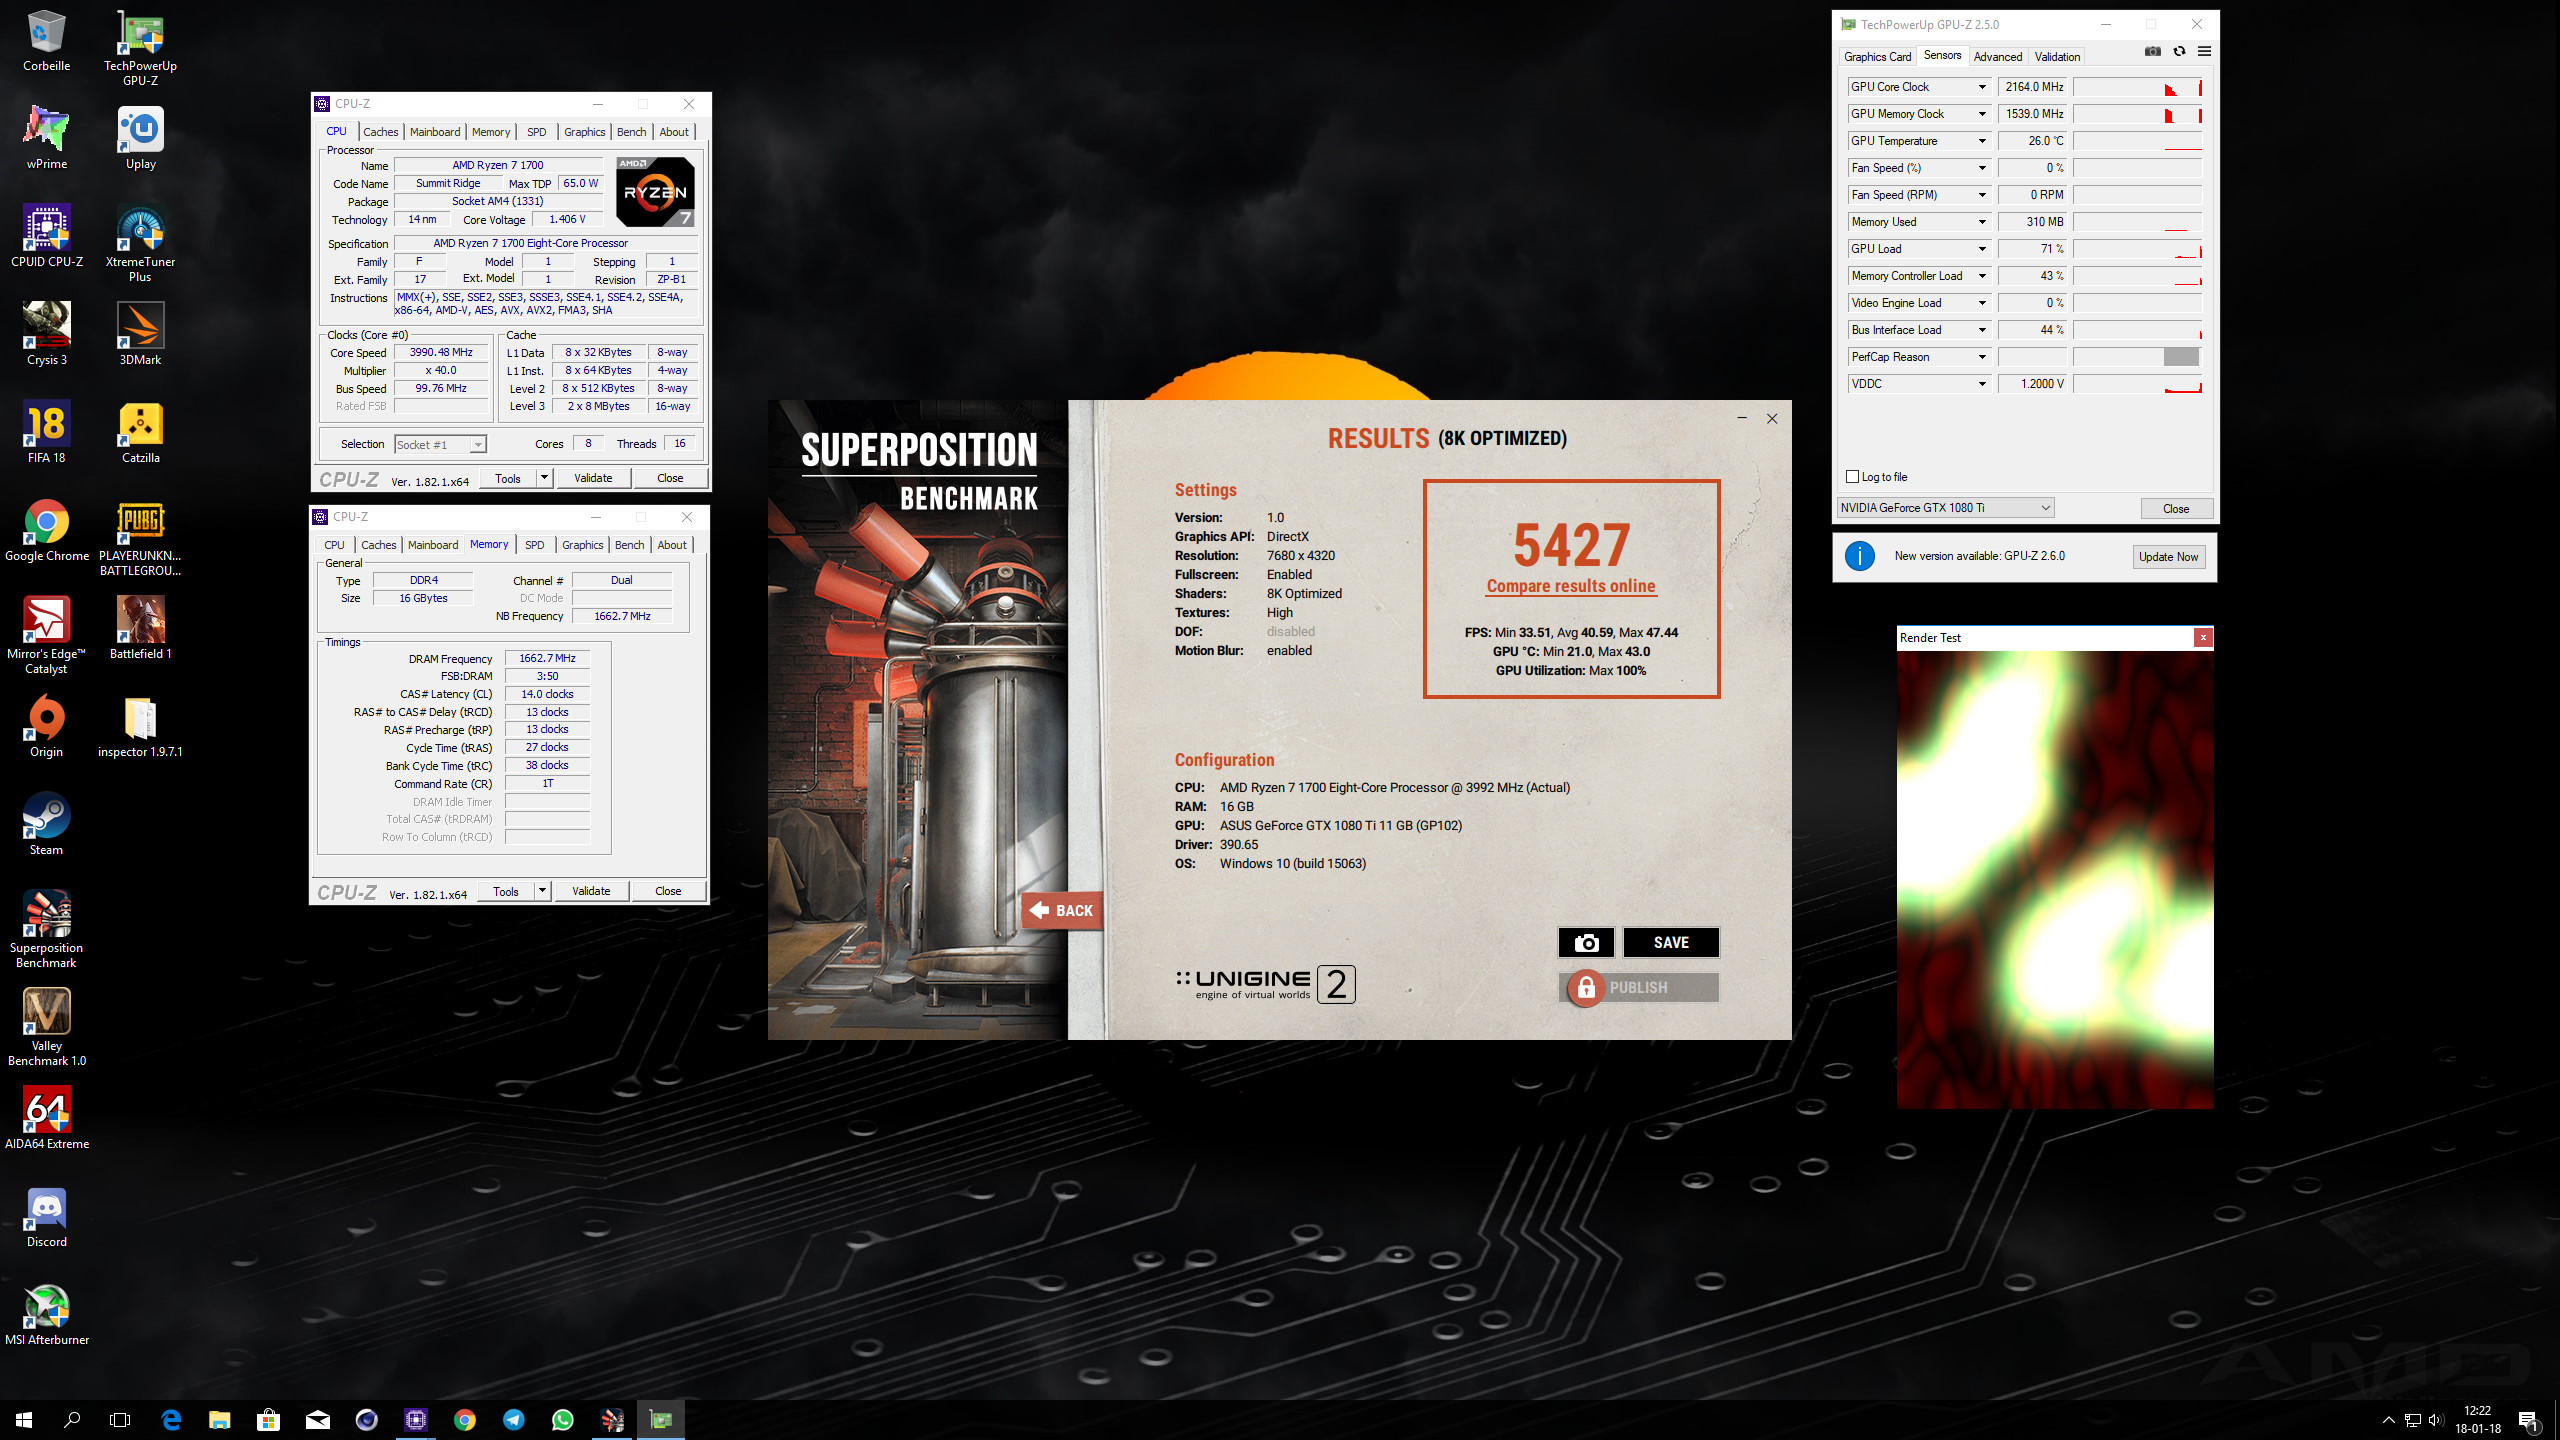Screen dimensions: 2560x1440
Task: Open WhatsApp from taskbar
Action: [563, 1420]
